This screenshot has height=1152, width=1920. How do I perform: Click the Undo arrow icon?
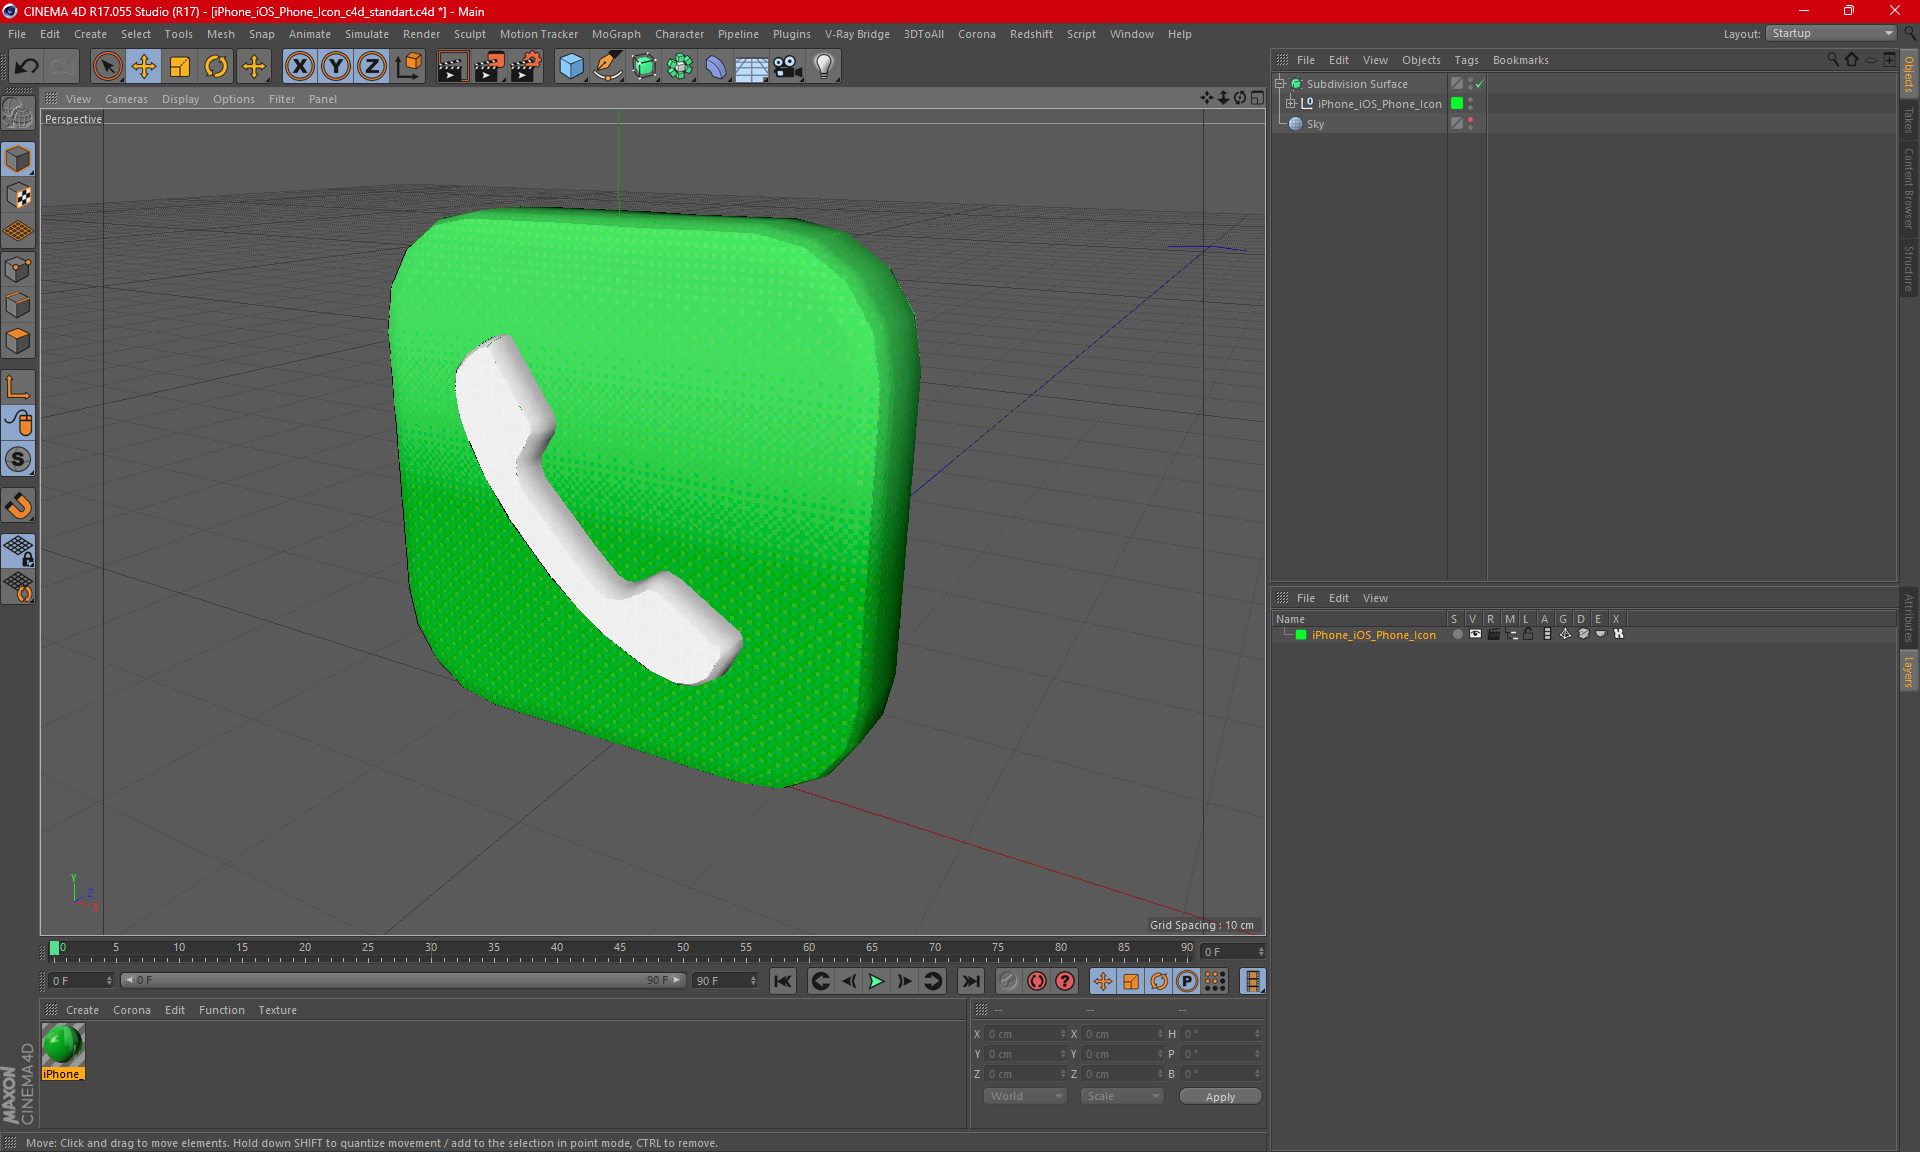pyautogui.click(x=27, y=67)
